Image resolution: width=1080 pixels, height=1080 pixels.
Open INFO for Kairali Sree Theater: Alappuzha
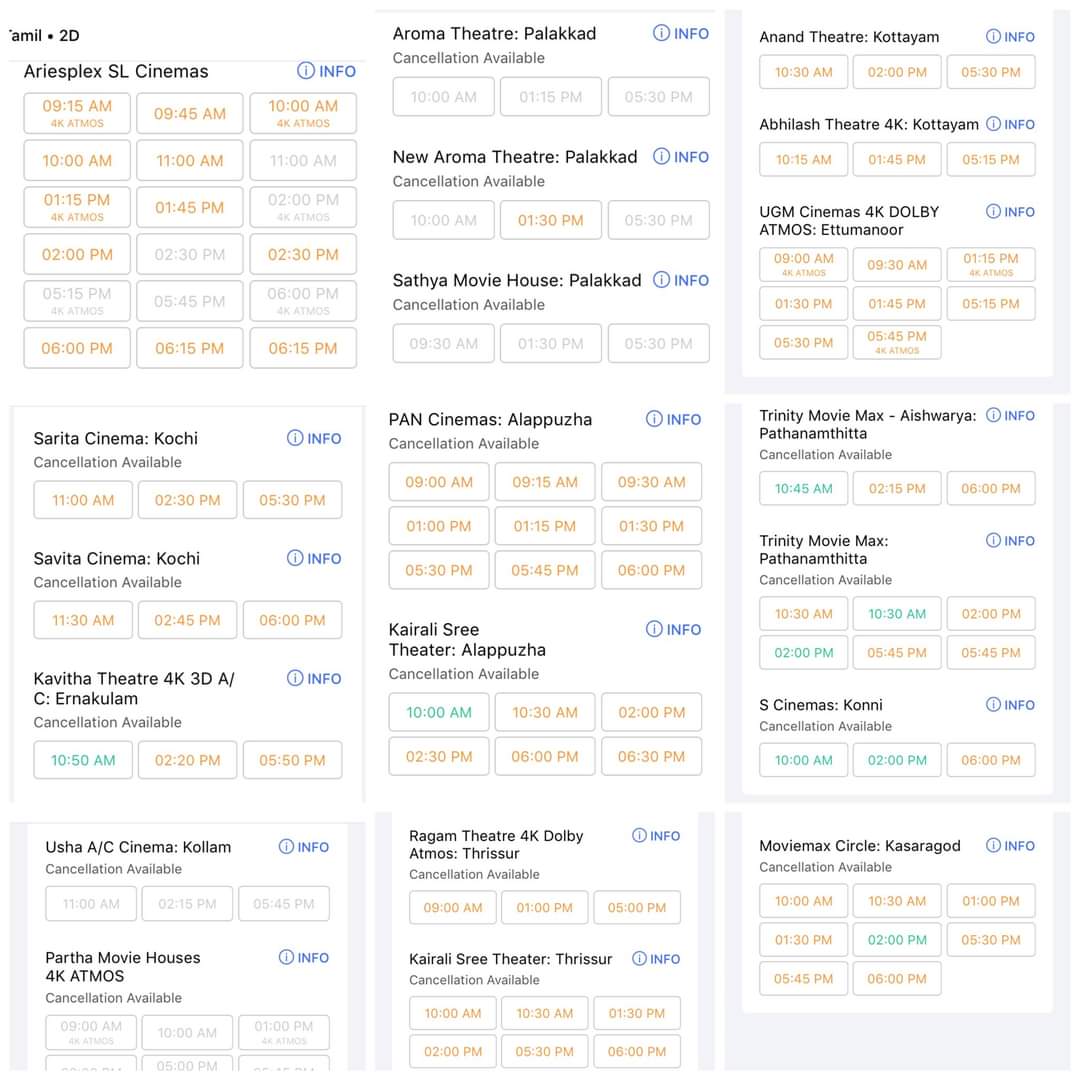673,629
